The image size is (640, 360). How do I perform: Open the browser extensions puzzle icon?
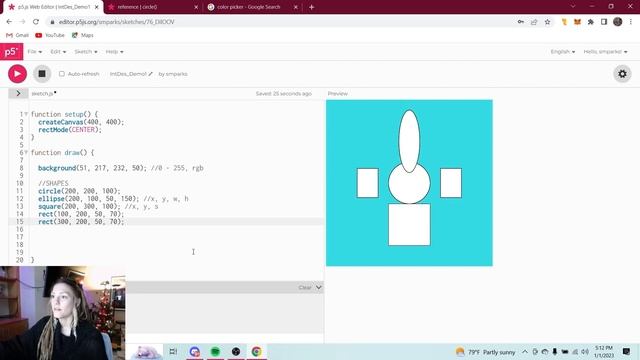pyautogui.click(x=591, y=22)
